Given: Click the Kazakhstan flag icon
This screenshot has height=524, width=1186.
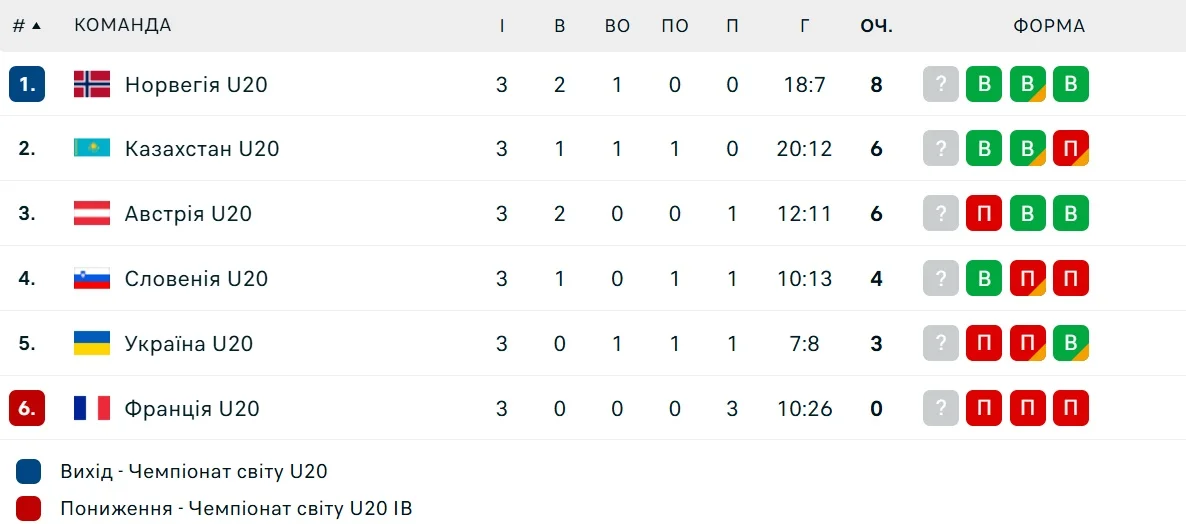Looking at the screenshot, I should [x=92, y=149].
